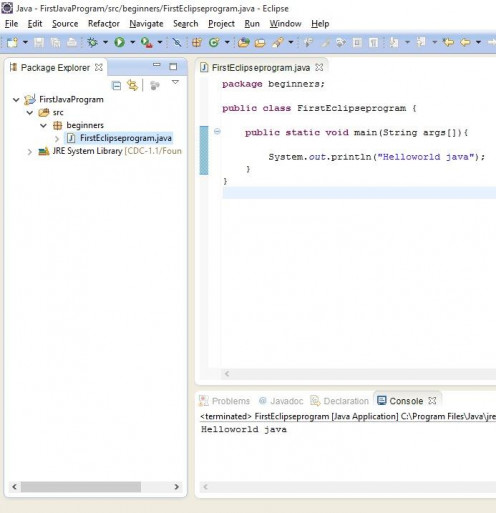
Task: Open the Package Explorer View Menu triangle
Action: 175,82
